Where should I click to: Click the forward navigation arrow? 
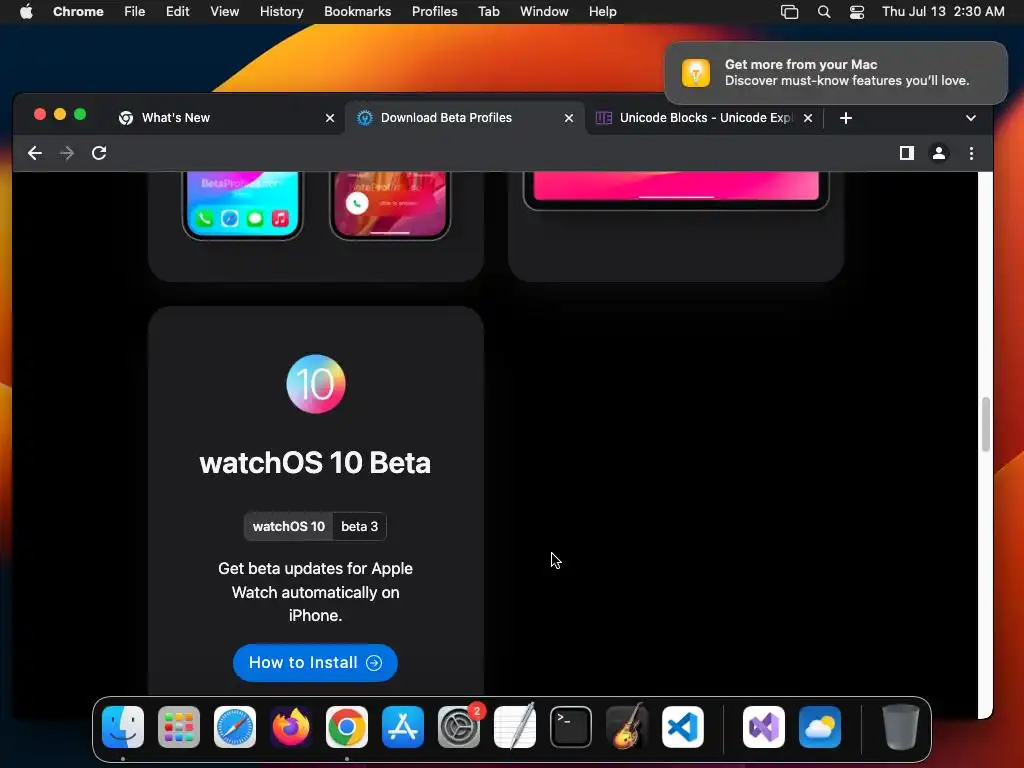pos(67,153)
